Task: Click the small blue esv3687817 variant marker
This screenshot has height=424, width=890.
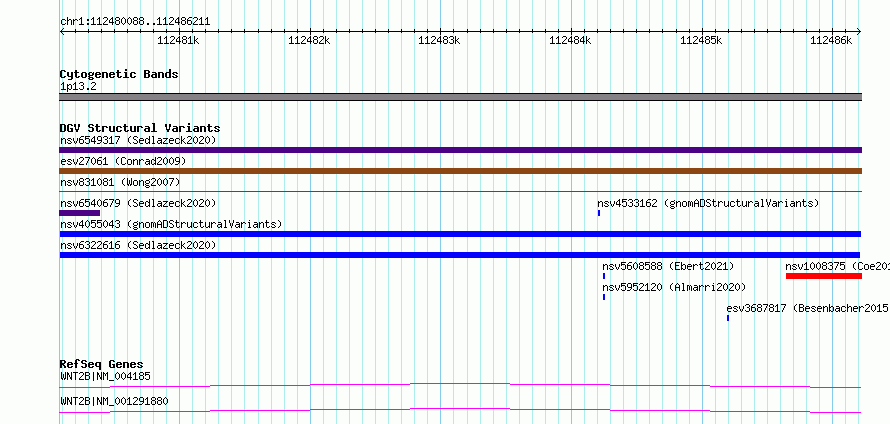Action: pos(728,318)
